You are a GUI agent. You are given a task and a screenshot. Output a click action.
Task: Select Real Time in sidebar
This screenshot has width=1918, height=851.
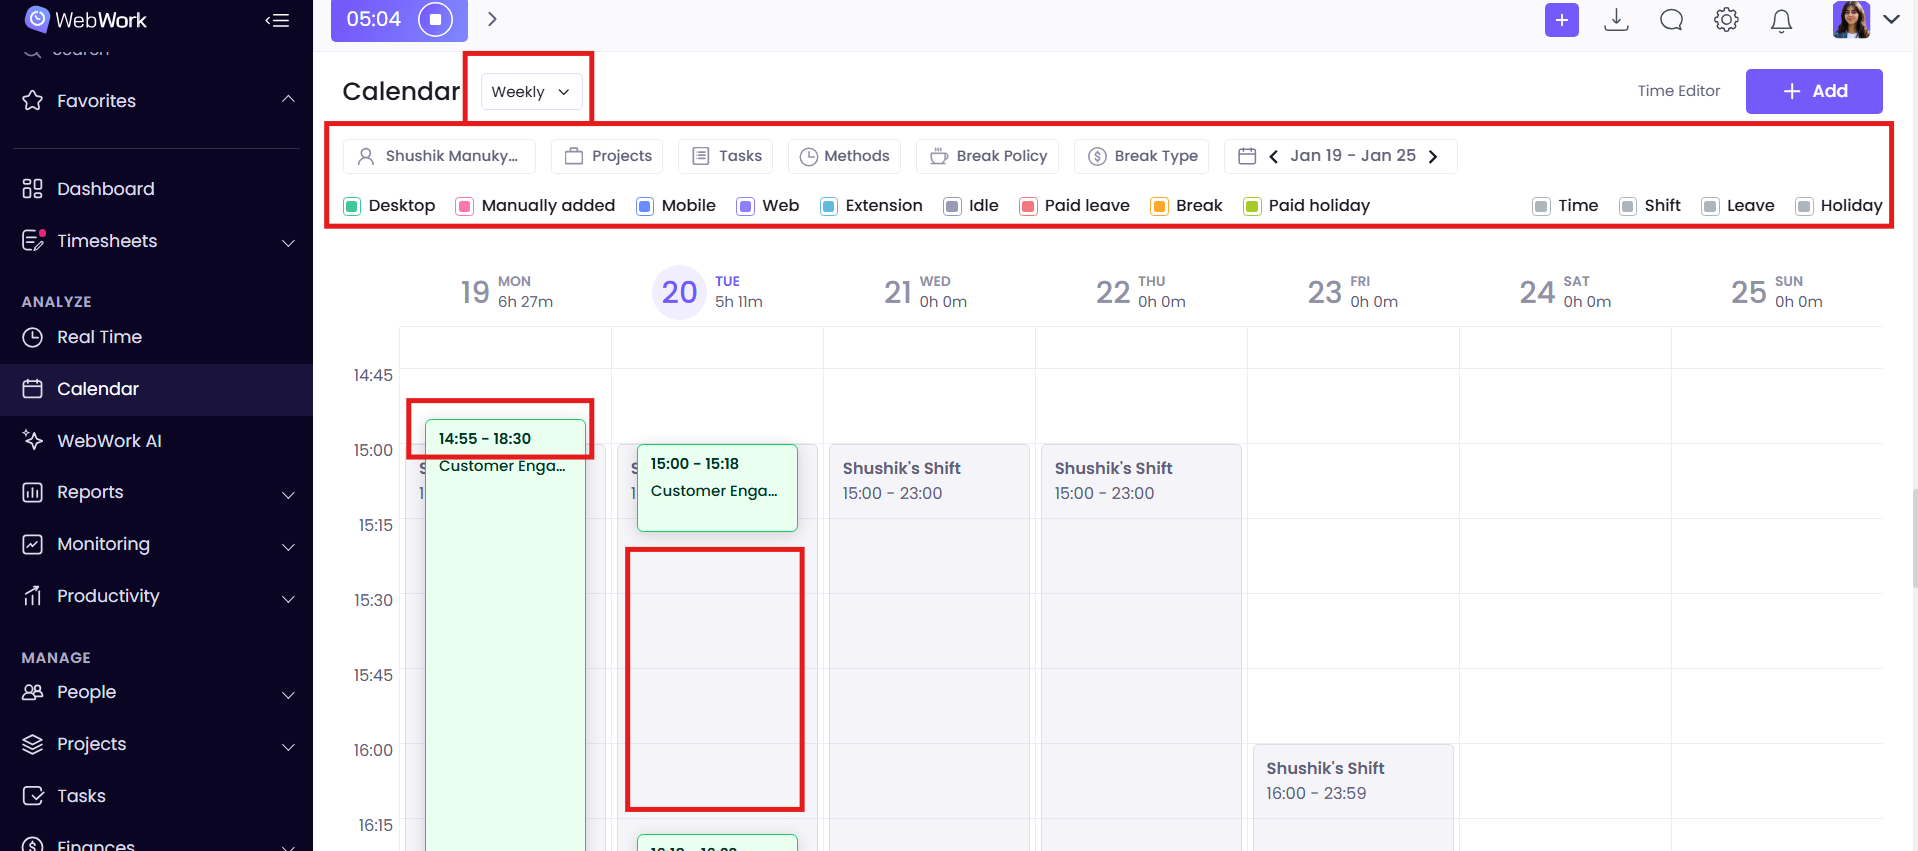tap(99, 337)
